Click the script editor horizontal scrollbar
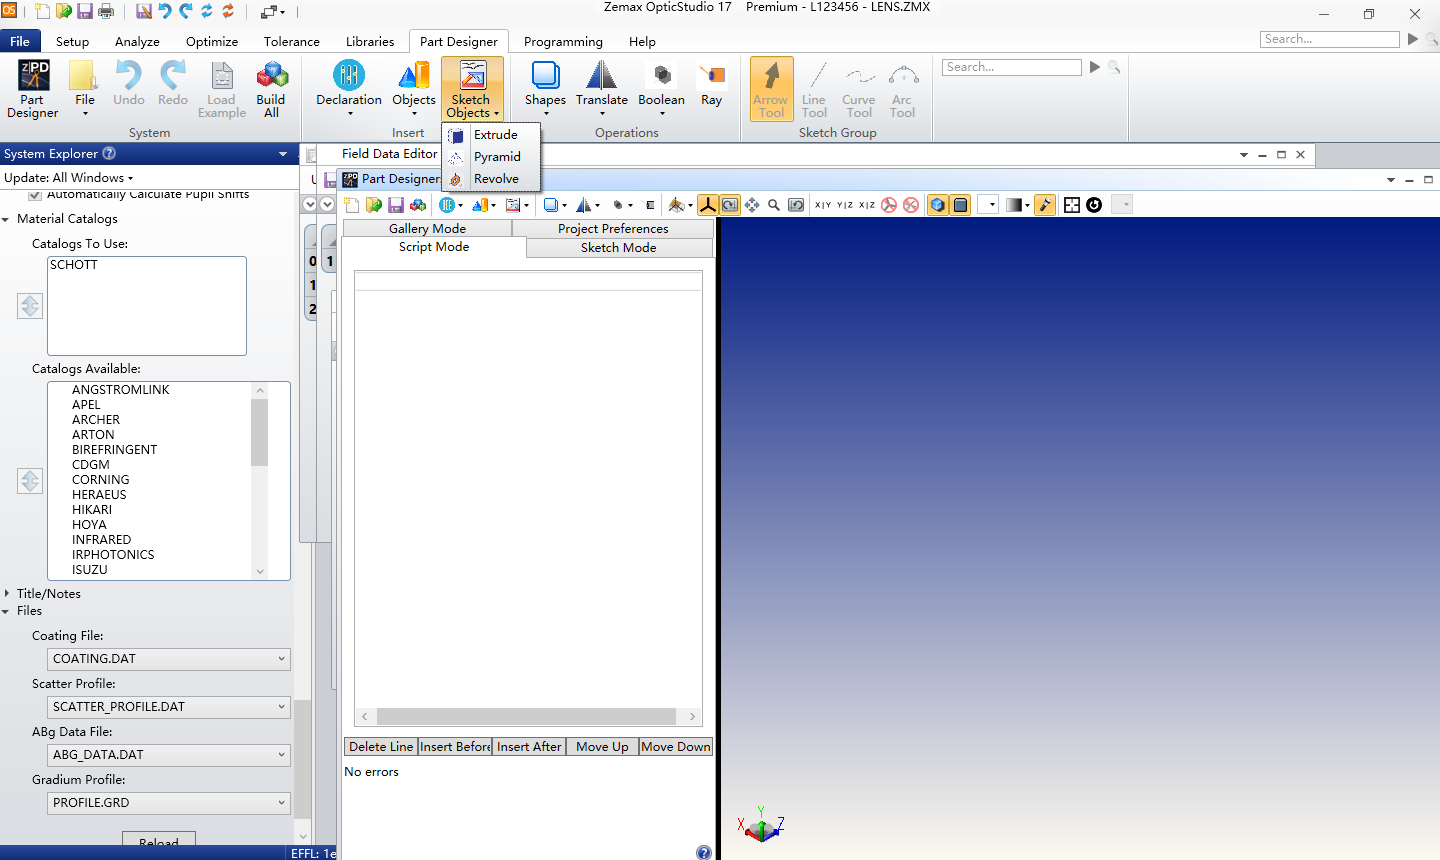 coord(528,717)
